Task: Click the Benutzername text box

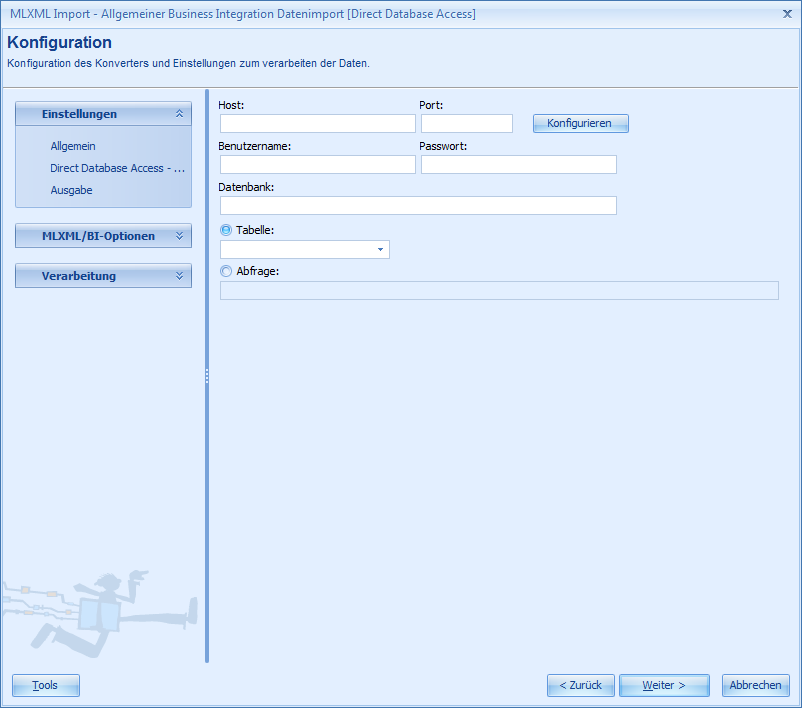Action: pyautogui.click(x=317, y=164)
